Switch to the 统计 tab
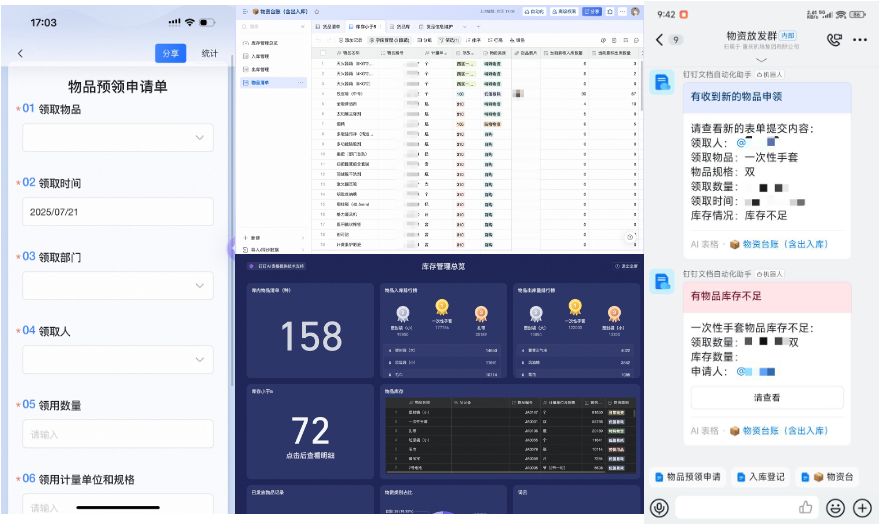Screen dimensions: 880x524 point(209,54)
